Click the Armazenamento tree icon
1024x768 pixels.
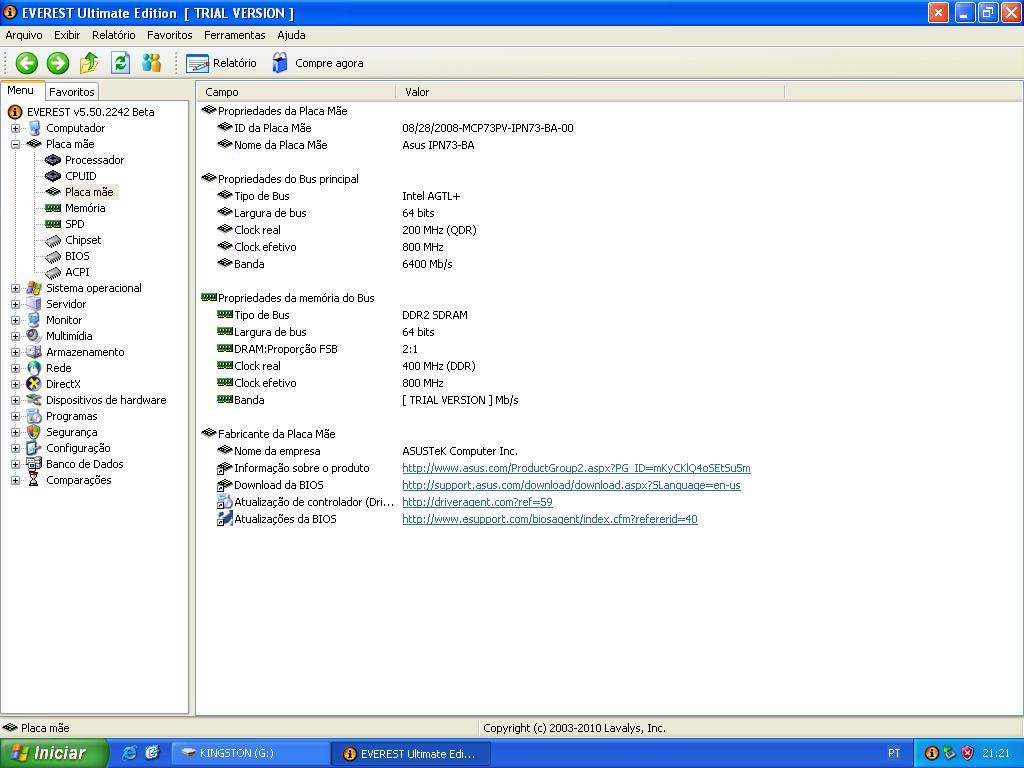tap(34, 352)
